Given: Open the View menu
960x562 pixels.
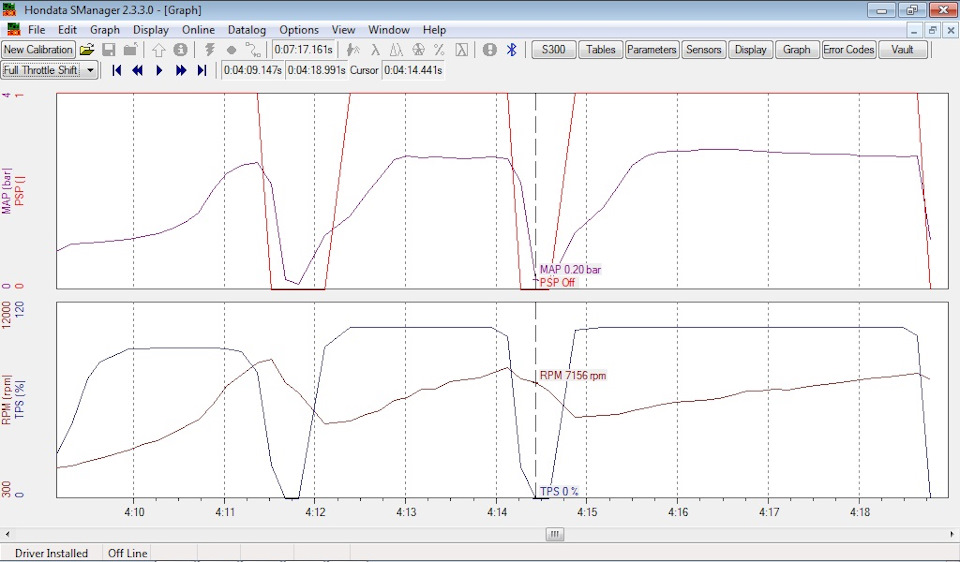Looking at the screenshot, I should tap(343, 29).
